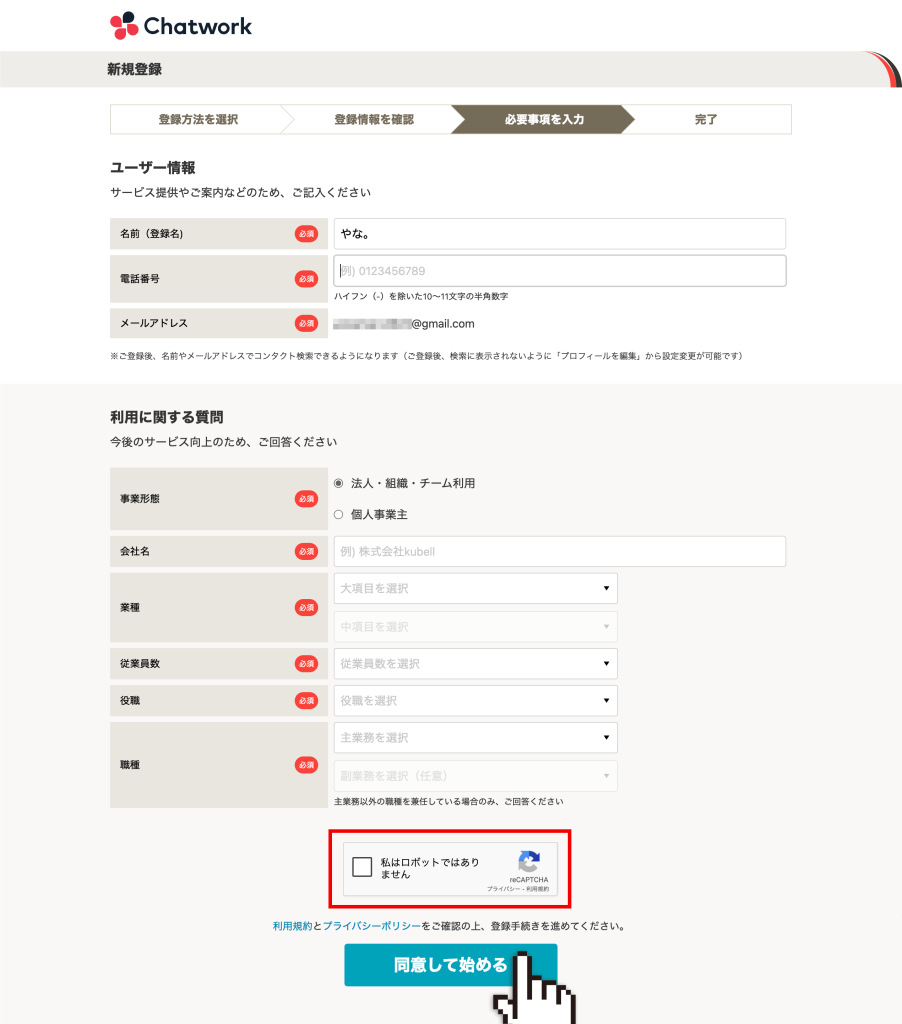
Task: Expand the 従業員数を選択 dropdown
Action: (475, 663)
